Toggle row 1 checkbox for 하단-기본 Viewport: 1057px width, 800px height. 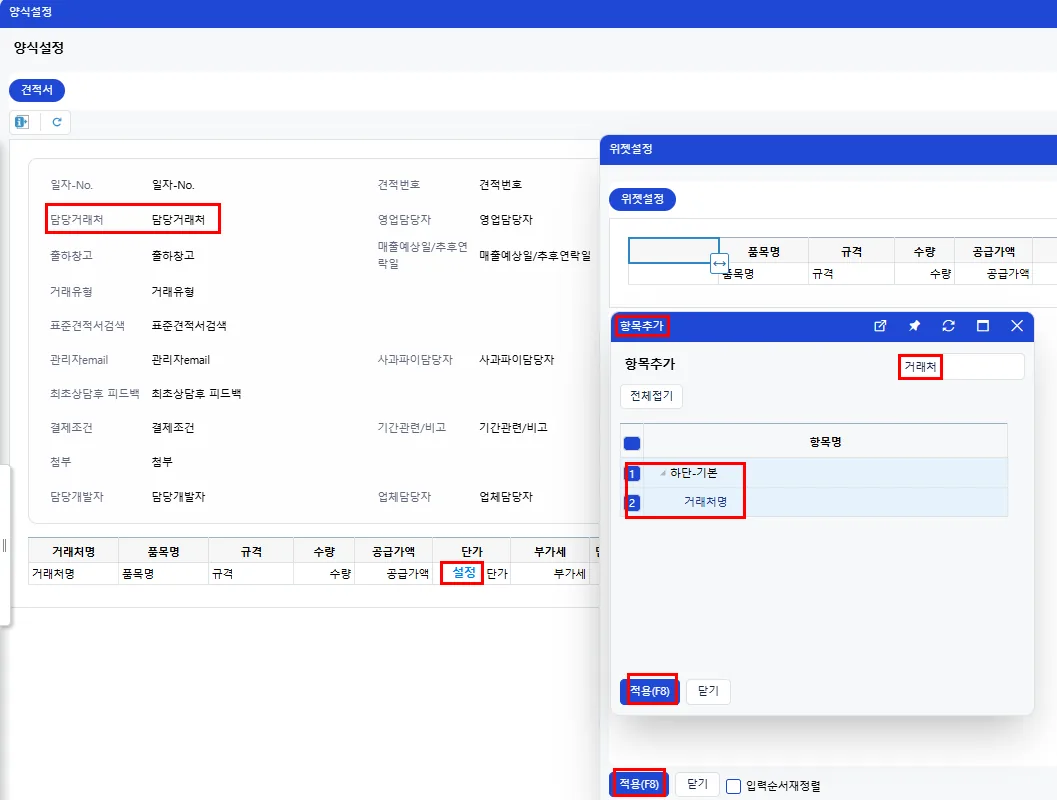(632, 474)
